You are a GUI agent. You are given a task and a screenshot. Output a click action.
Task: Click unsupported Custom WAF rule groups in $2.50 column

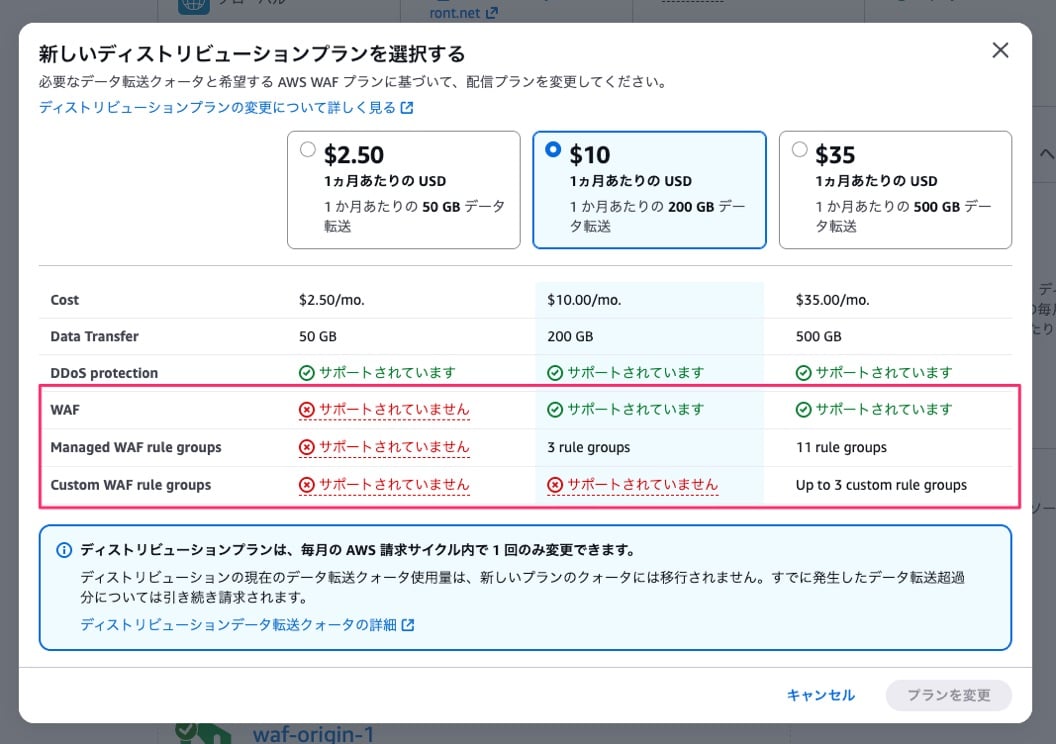(x=384, y=485)
